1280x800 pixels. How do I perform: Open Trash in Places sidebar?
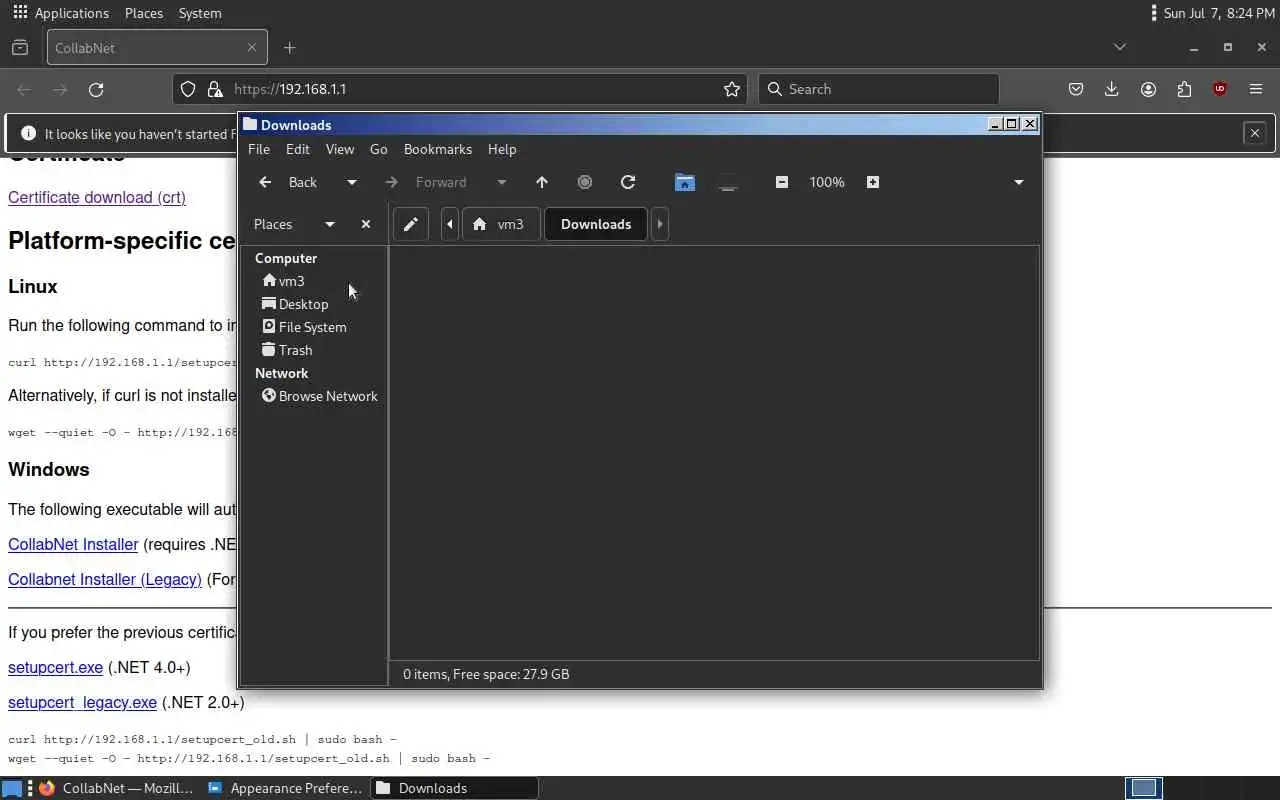click(x=287, y=350)
